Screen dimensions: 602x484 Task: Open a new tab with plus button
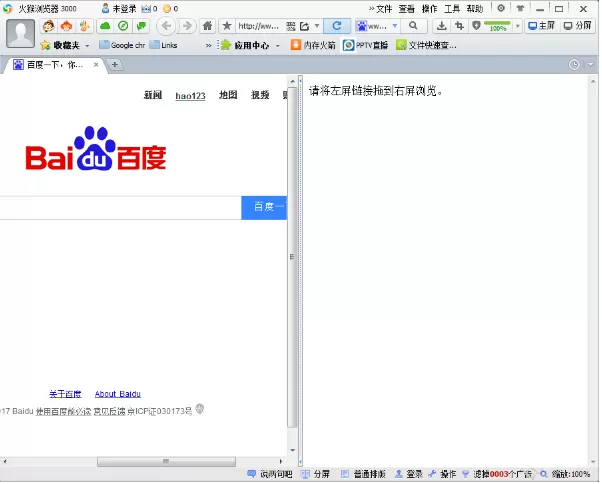coord(114,65)
